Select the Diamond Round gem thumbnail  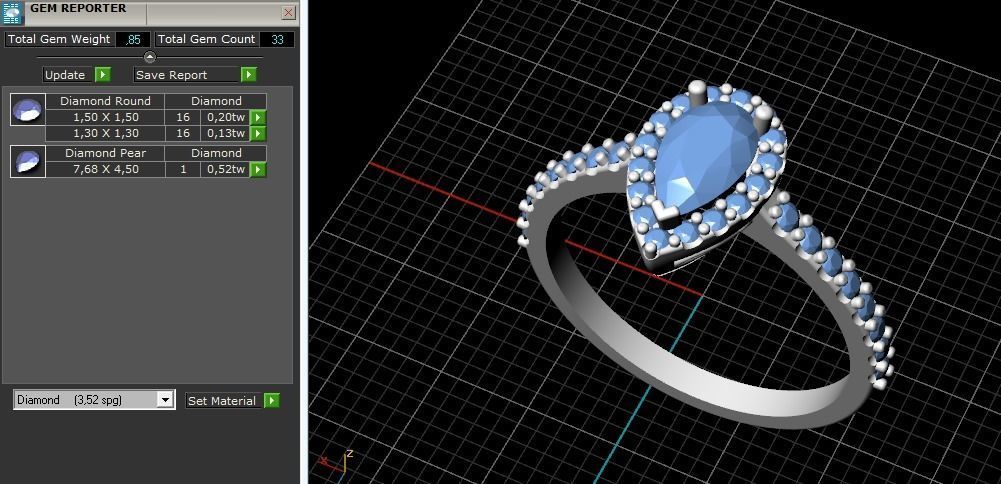[28, 109]
